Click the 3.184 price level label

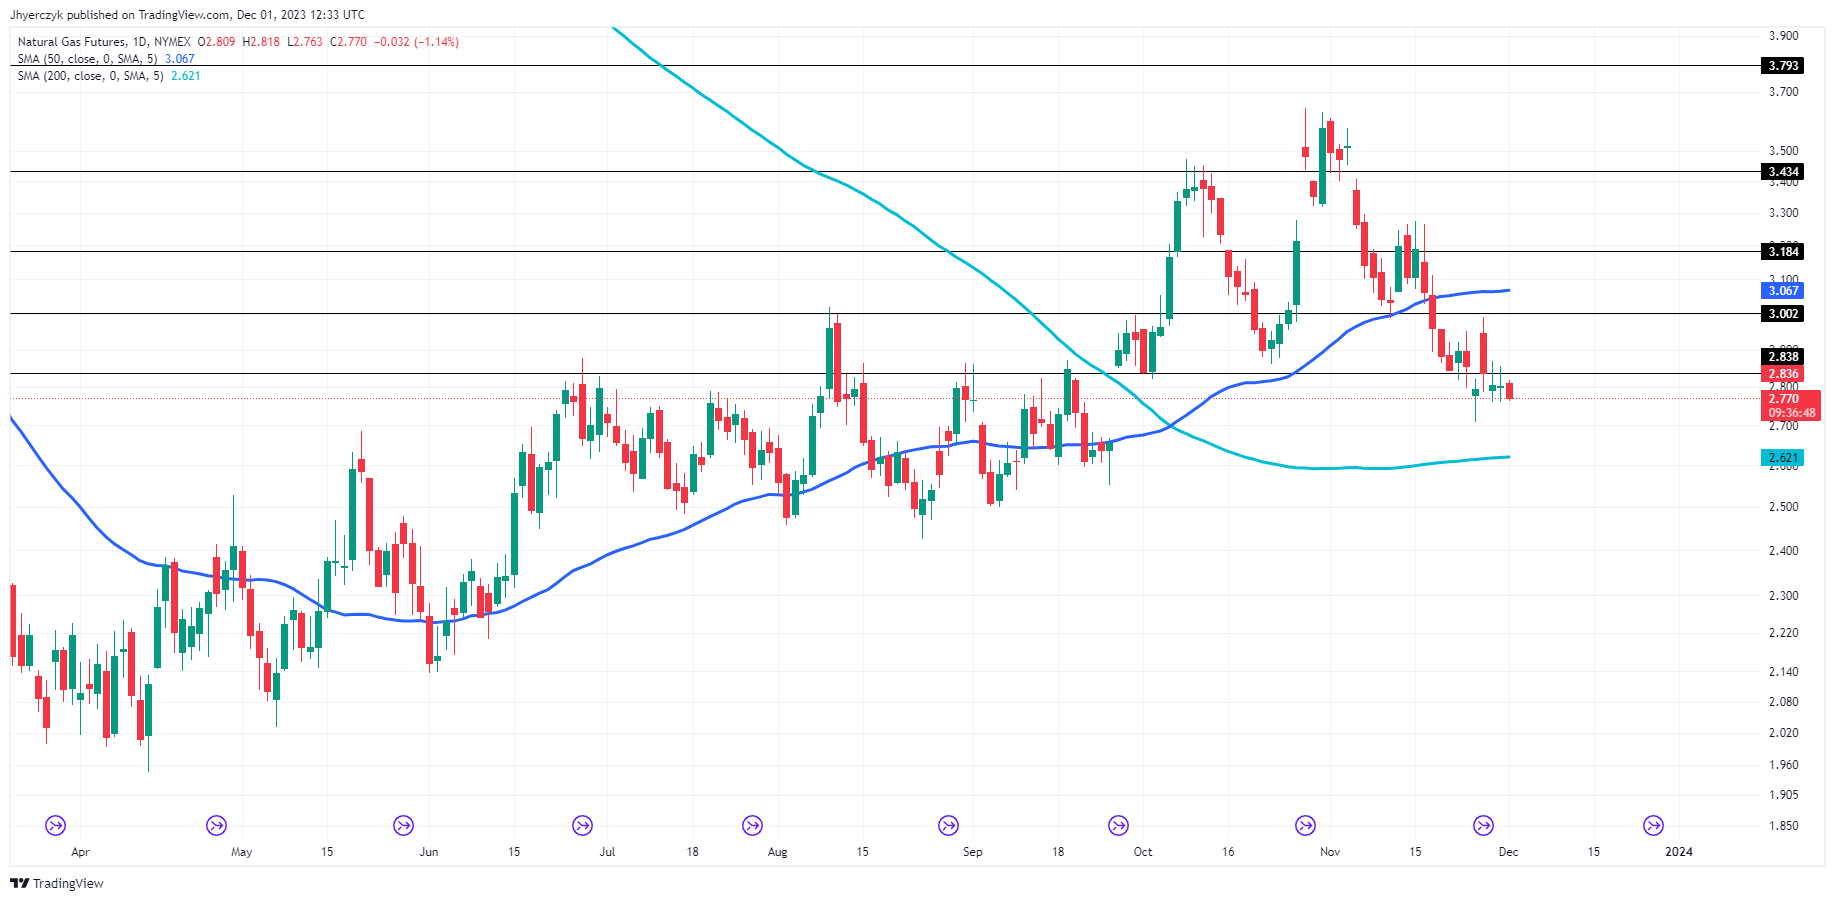[x=1783, y=252]
